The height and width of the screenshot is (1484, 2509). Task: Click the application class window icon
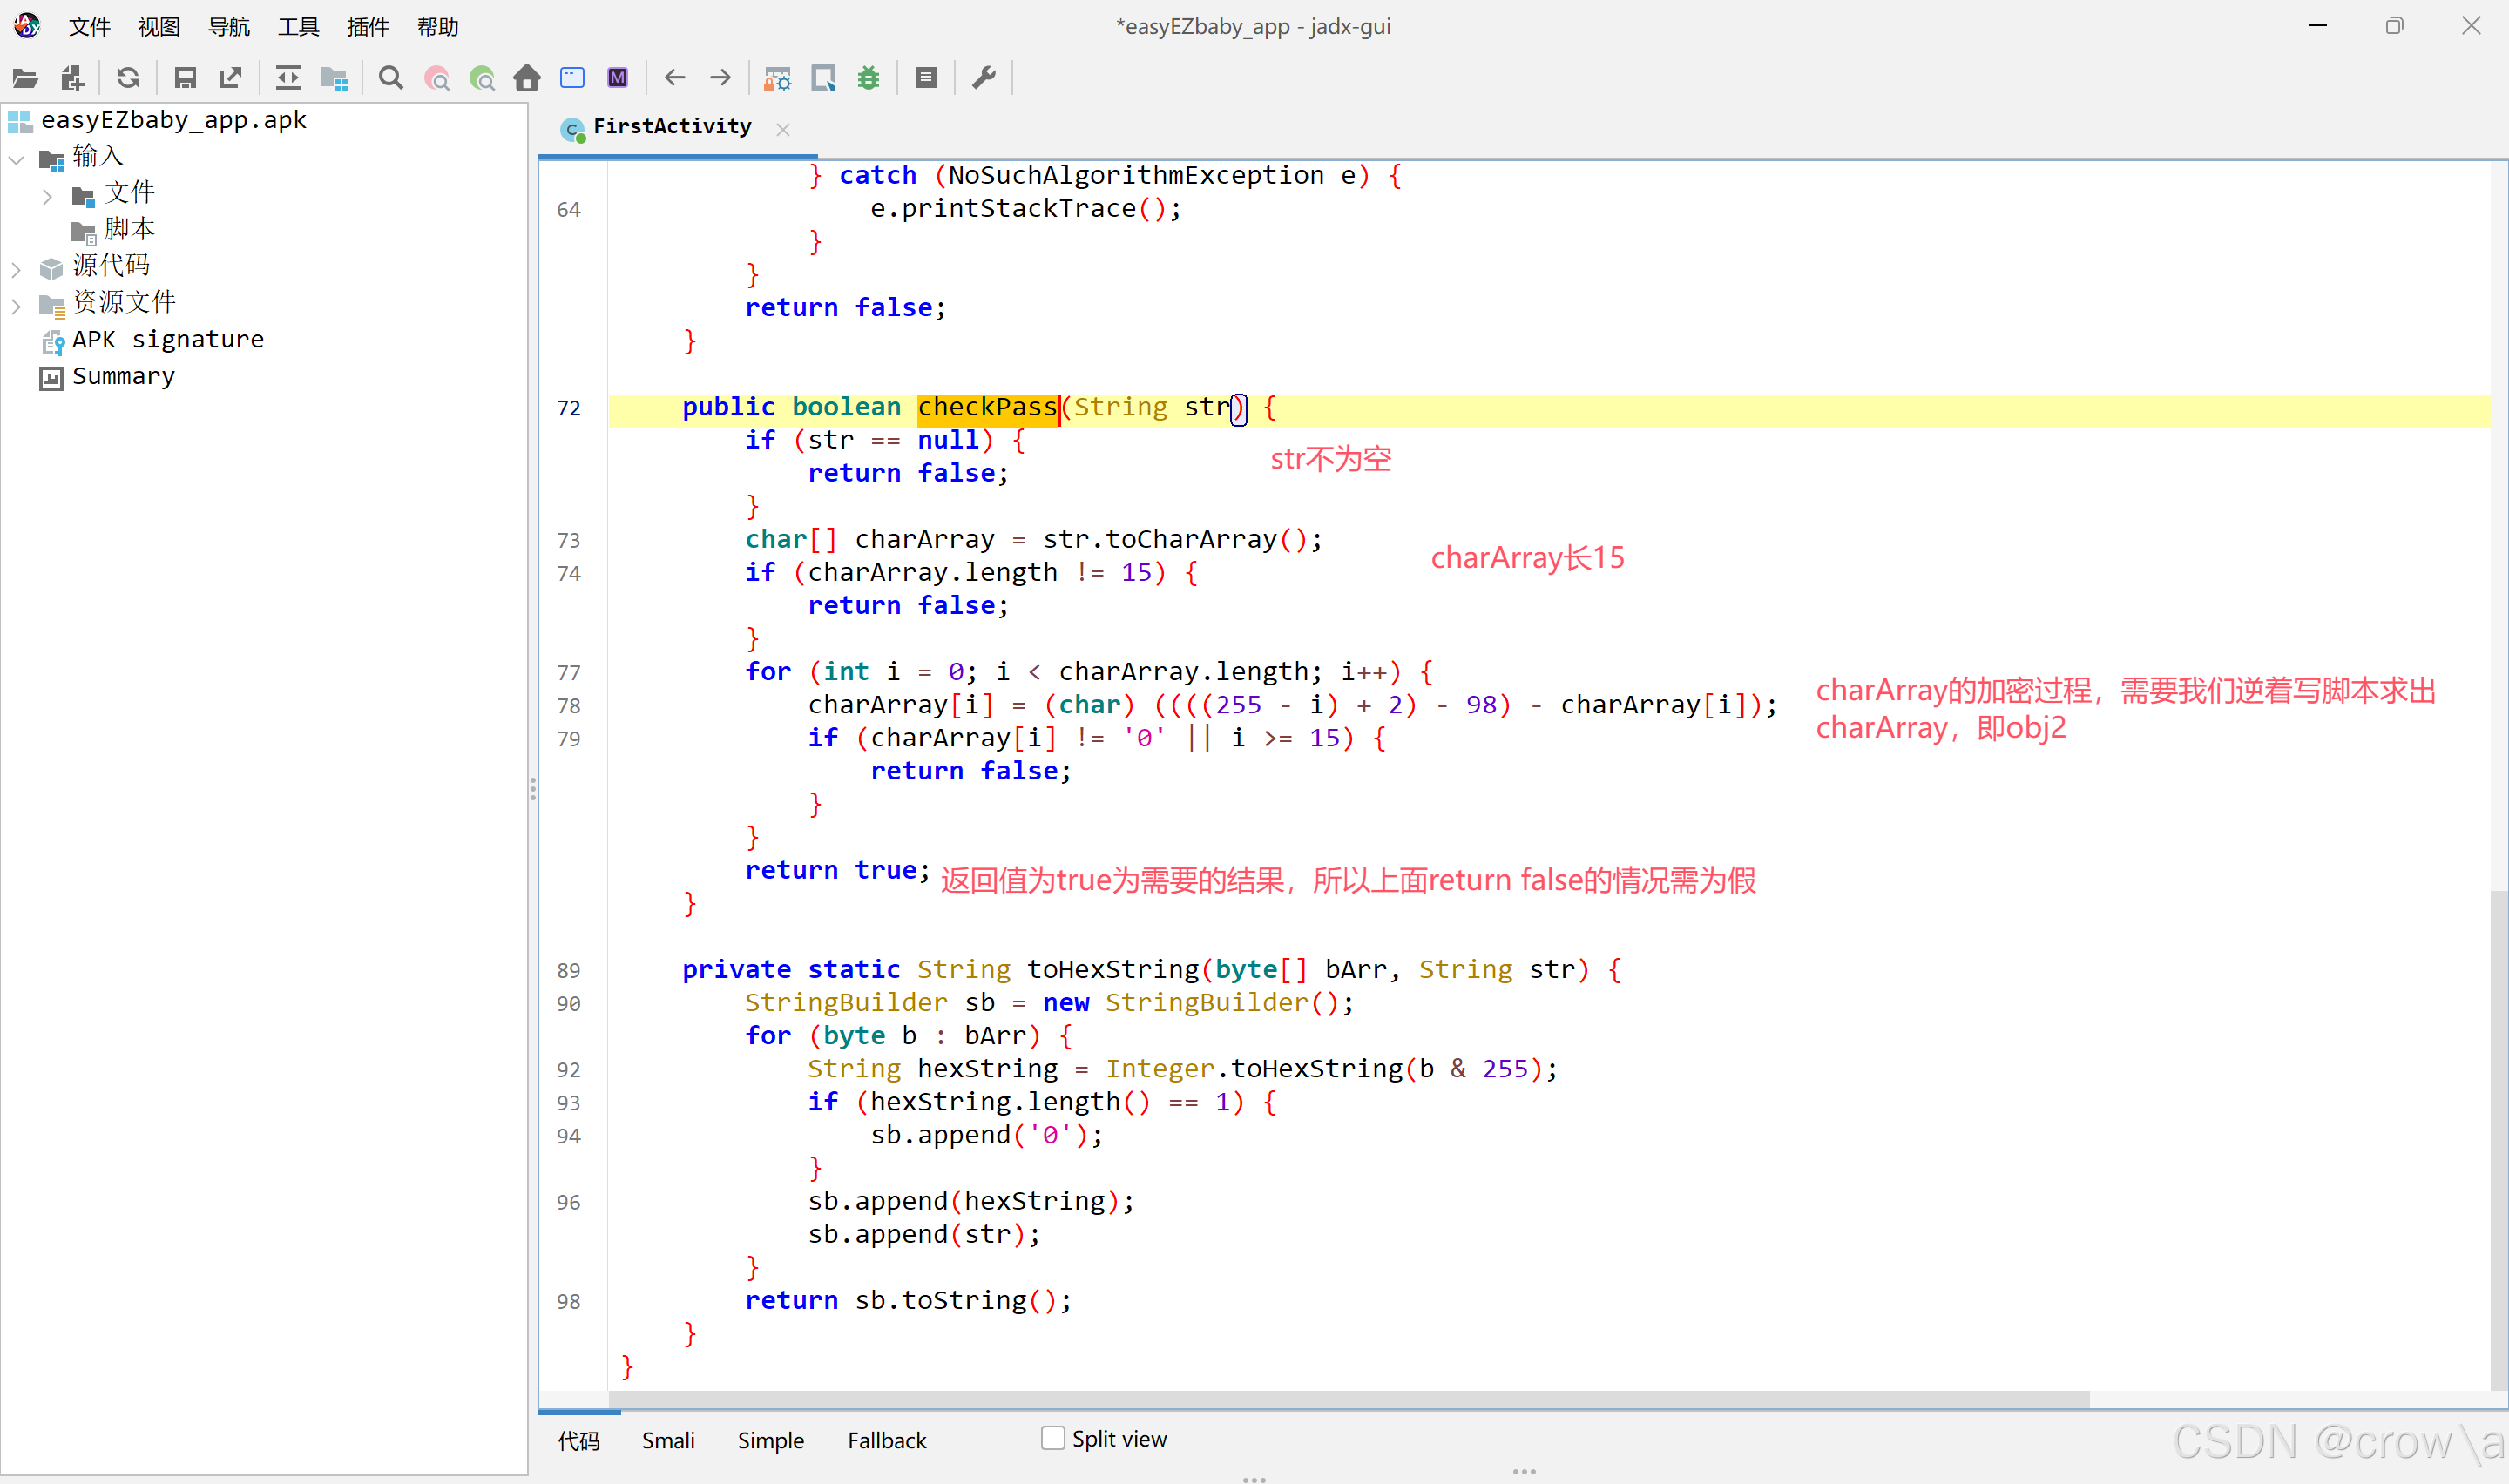572,78
